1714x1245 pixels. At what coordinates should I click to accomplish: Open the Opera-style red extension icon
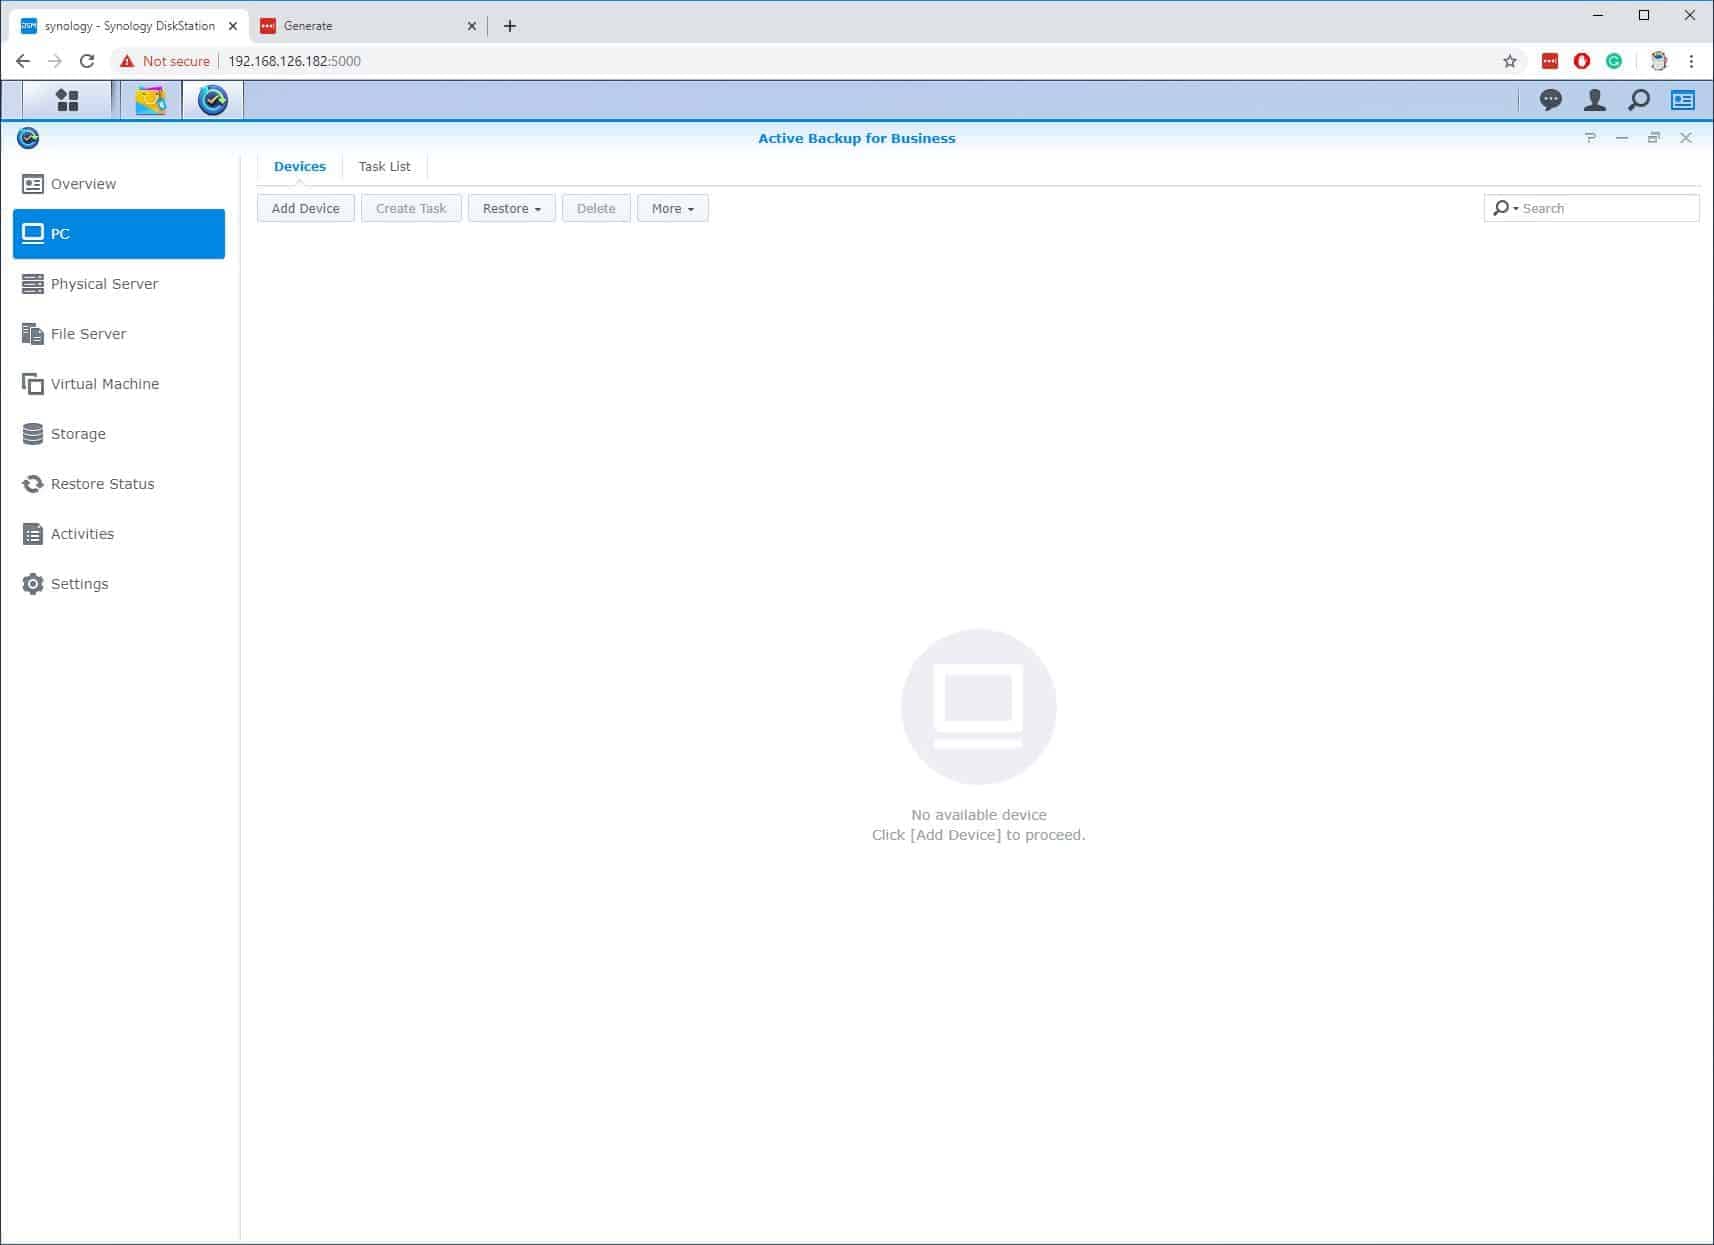[1582, 61]
